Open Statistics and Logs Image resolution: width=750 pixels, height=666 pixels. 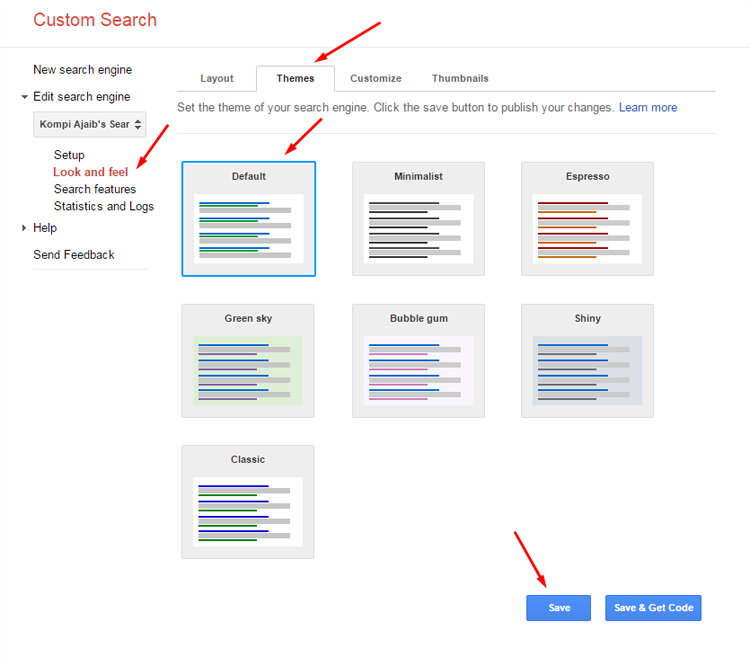(104, 206)
